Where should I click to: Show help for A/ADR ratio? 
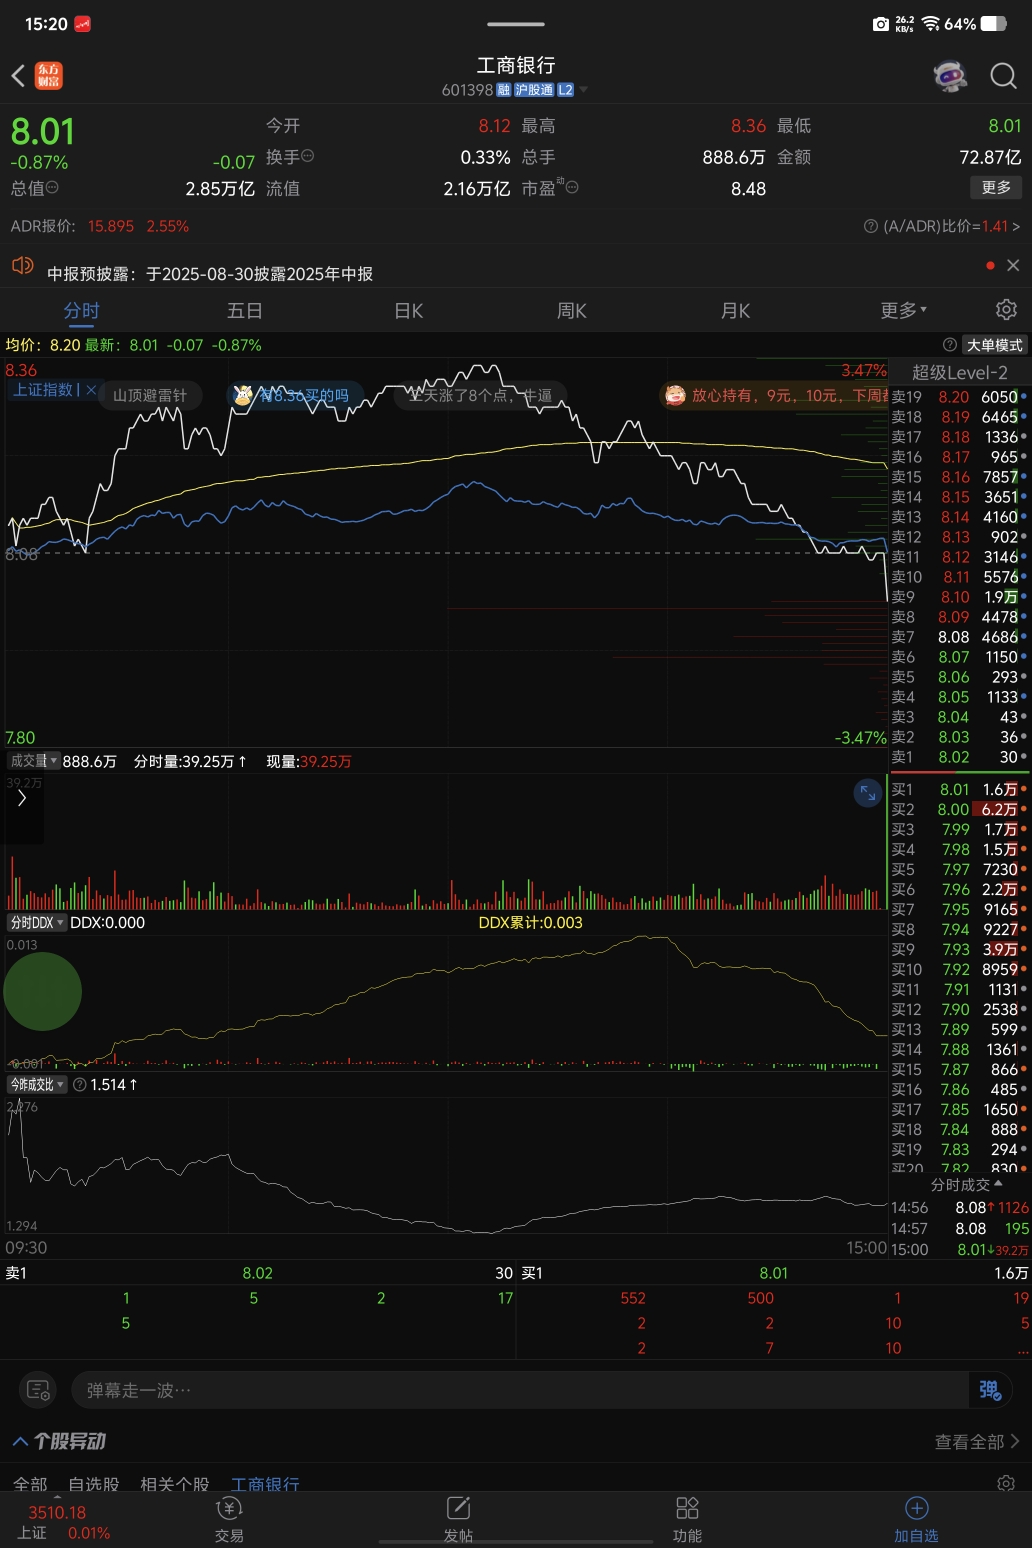870,227
